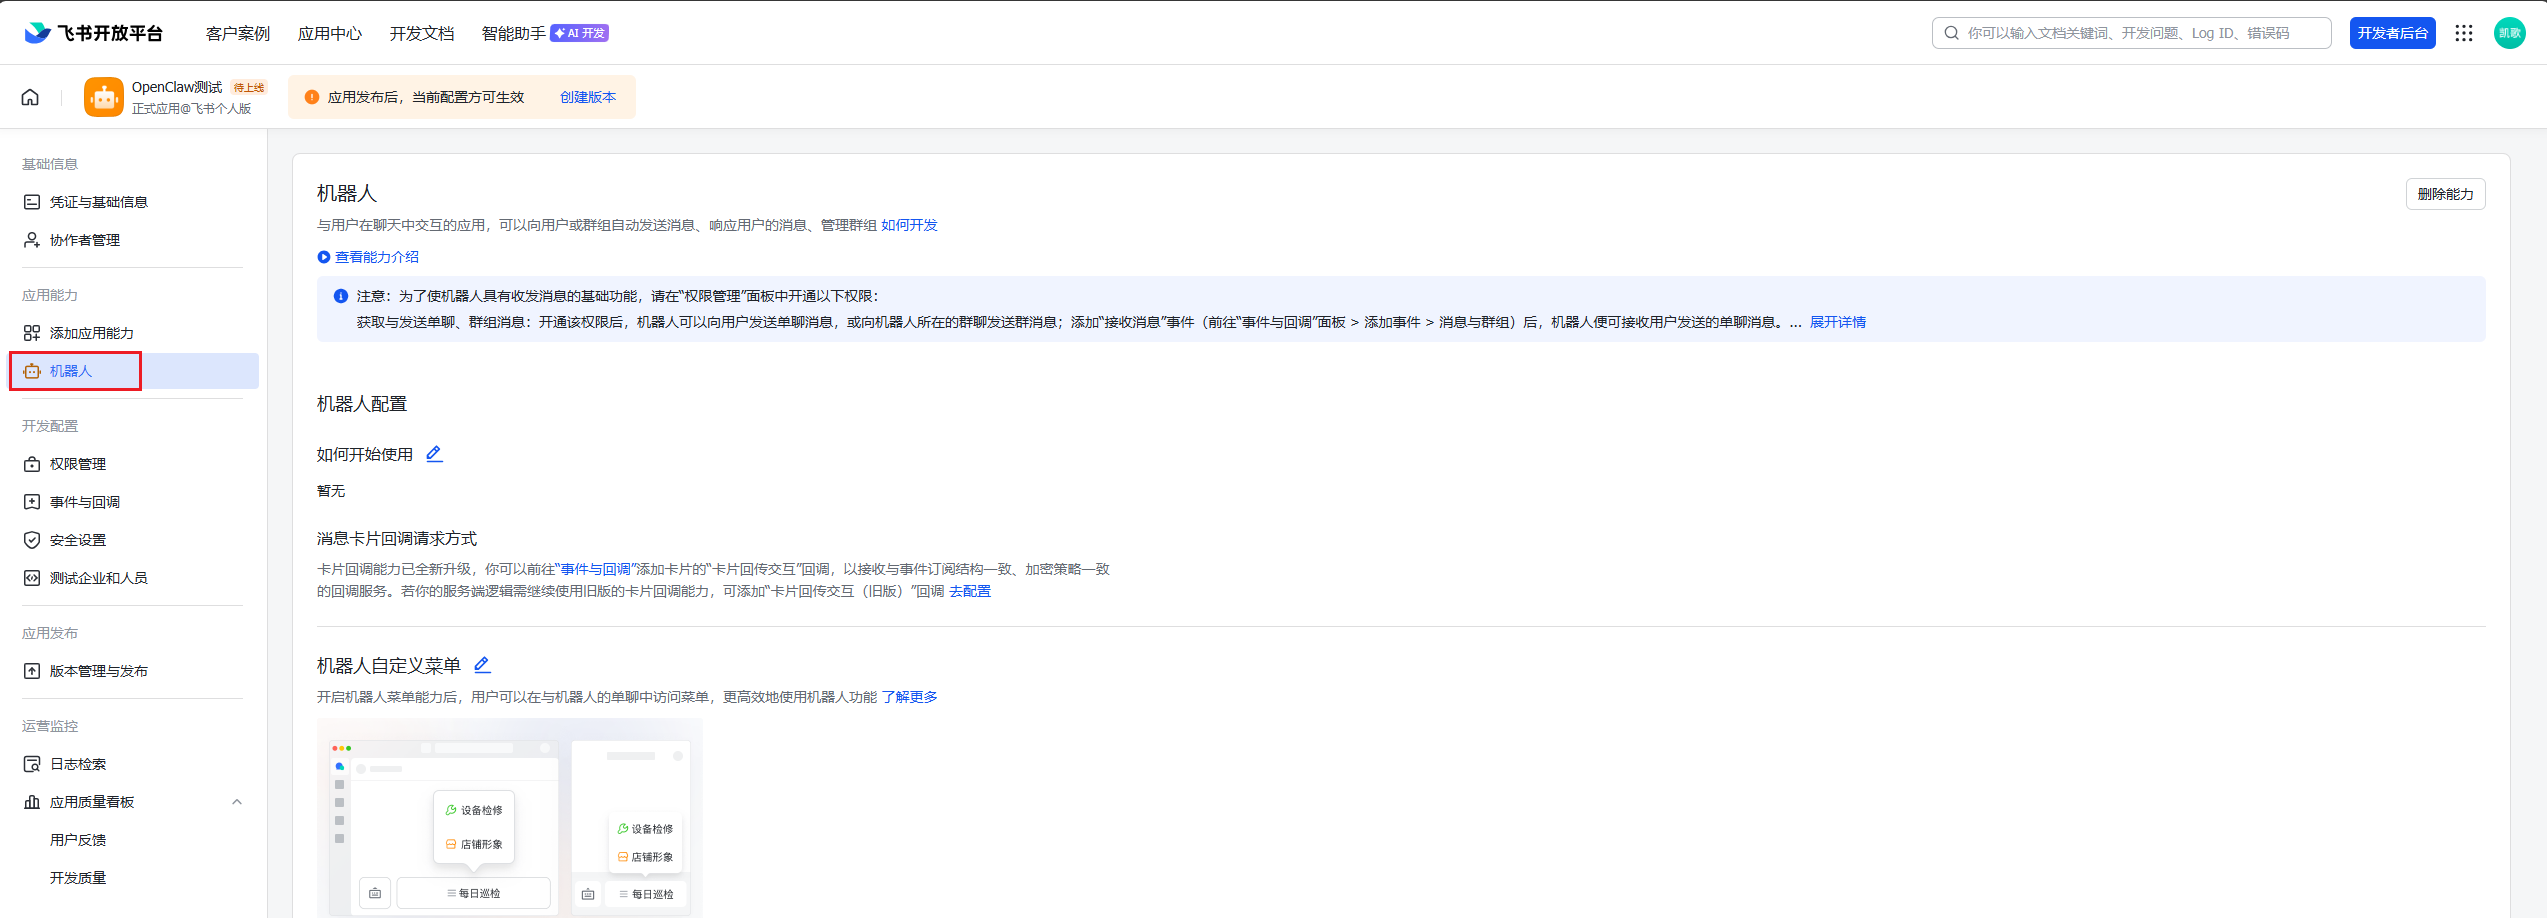
Task: Click the 创建版本 link
Action: [x=588, y=97]
